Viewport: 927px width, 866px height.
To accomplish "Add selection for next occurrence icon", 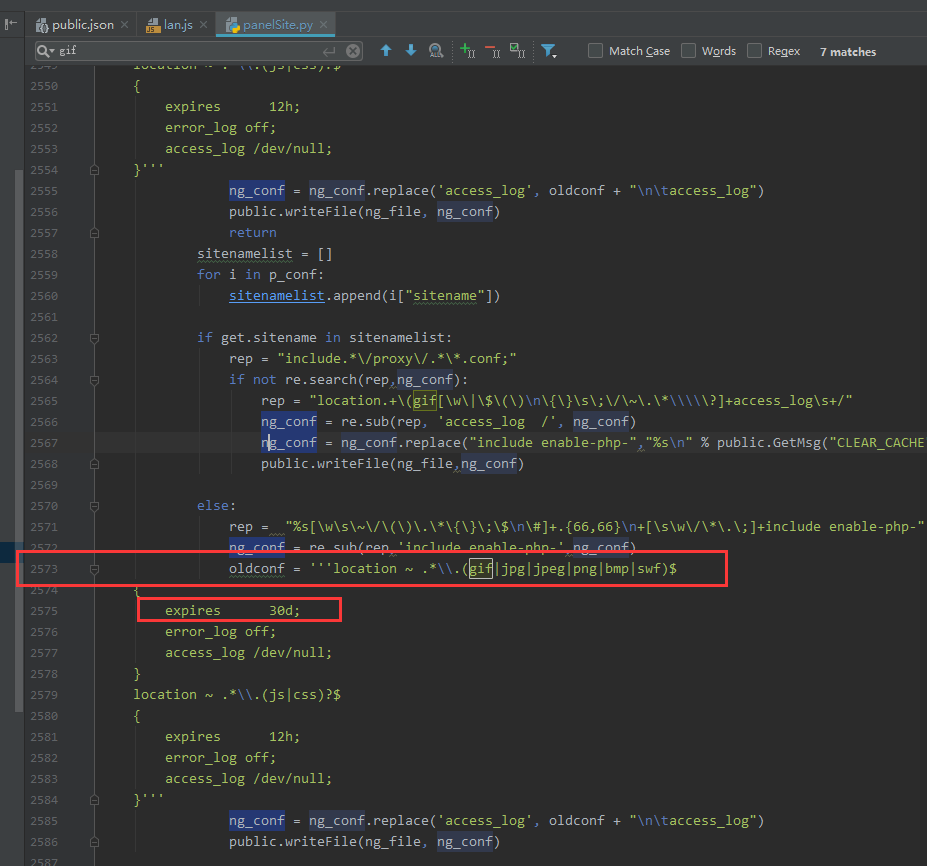I will pos(467,51).
